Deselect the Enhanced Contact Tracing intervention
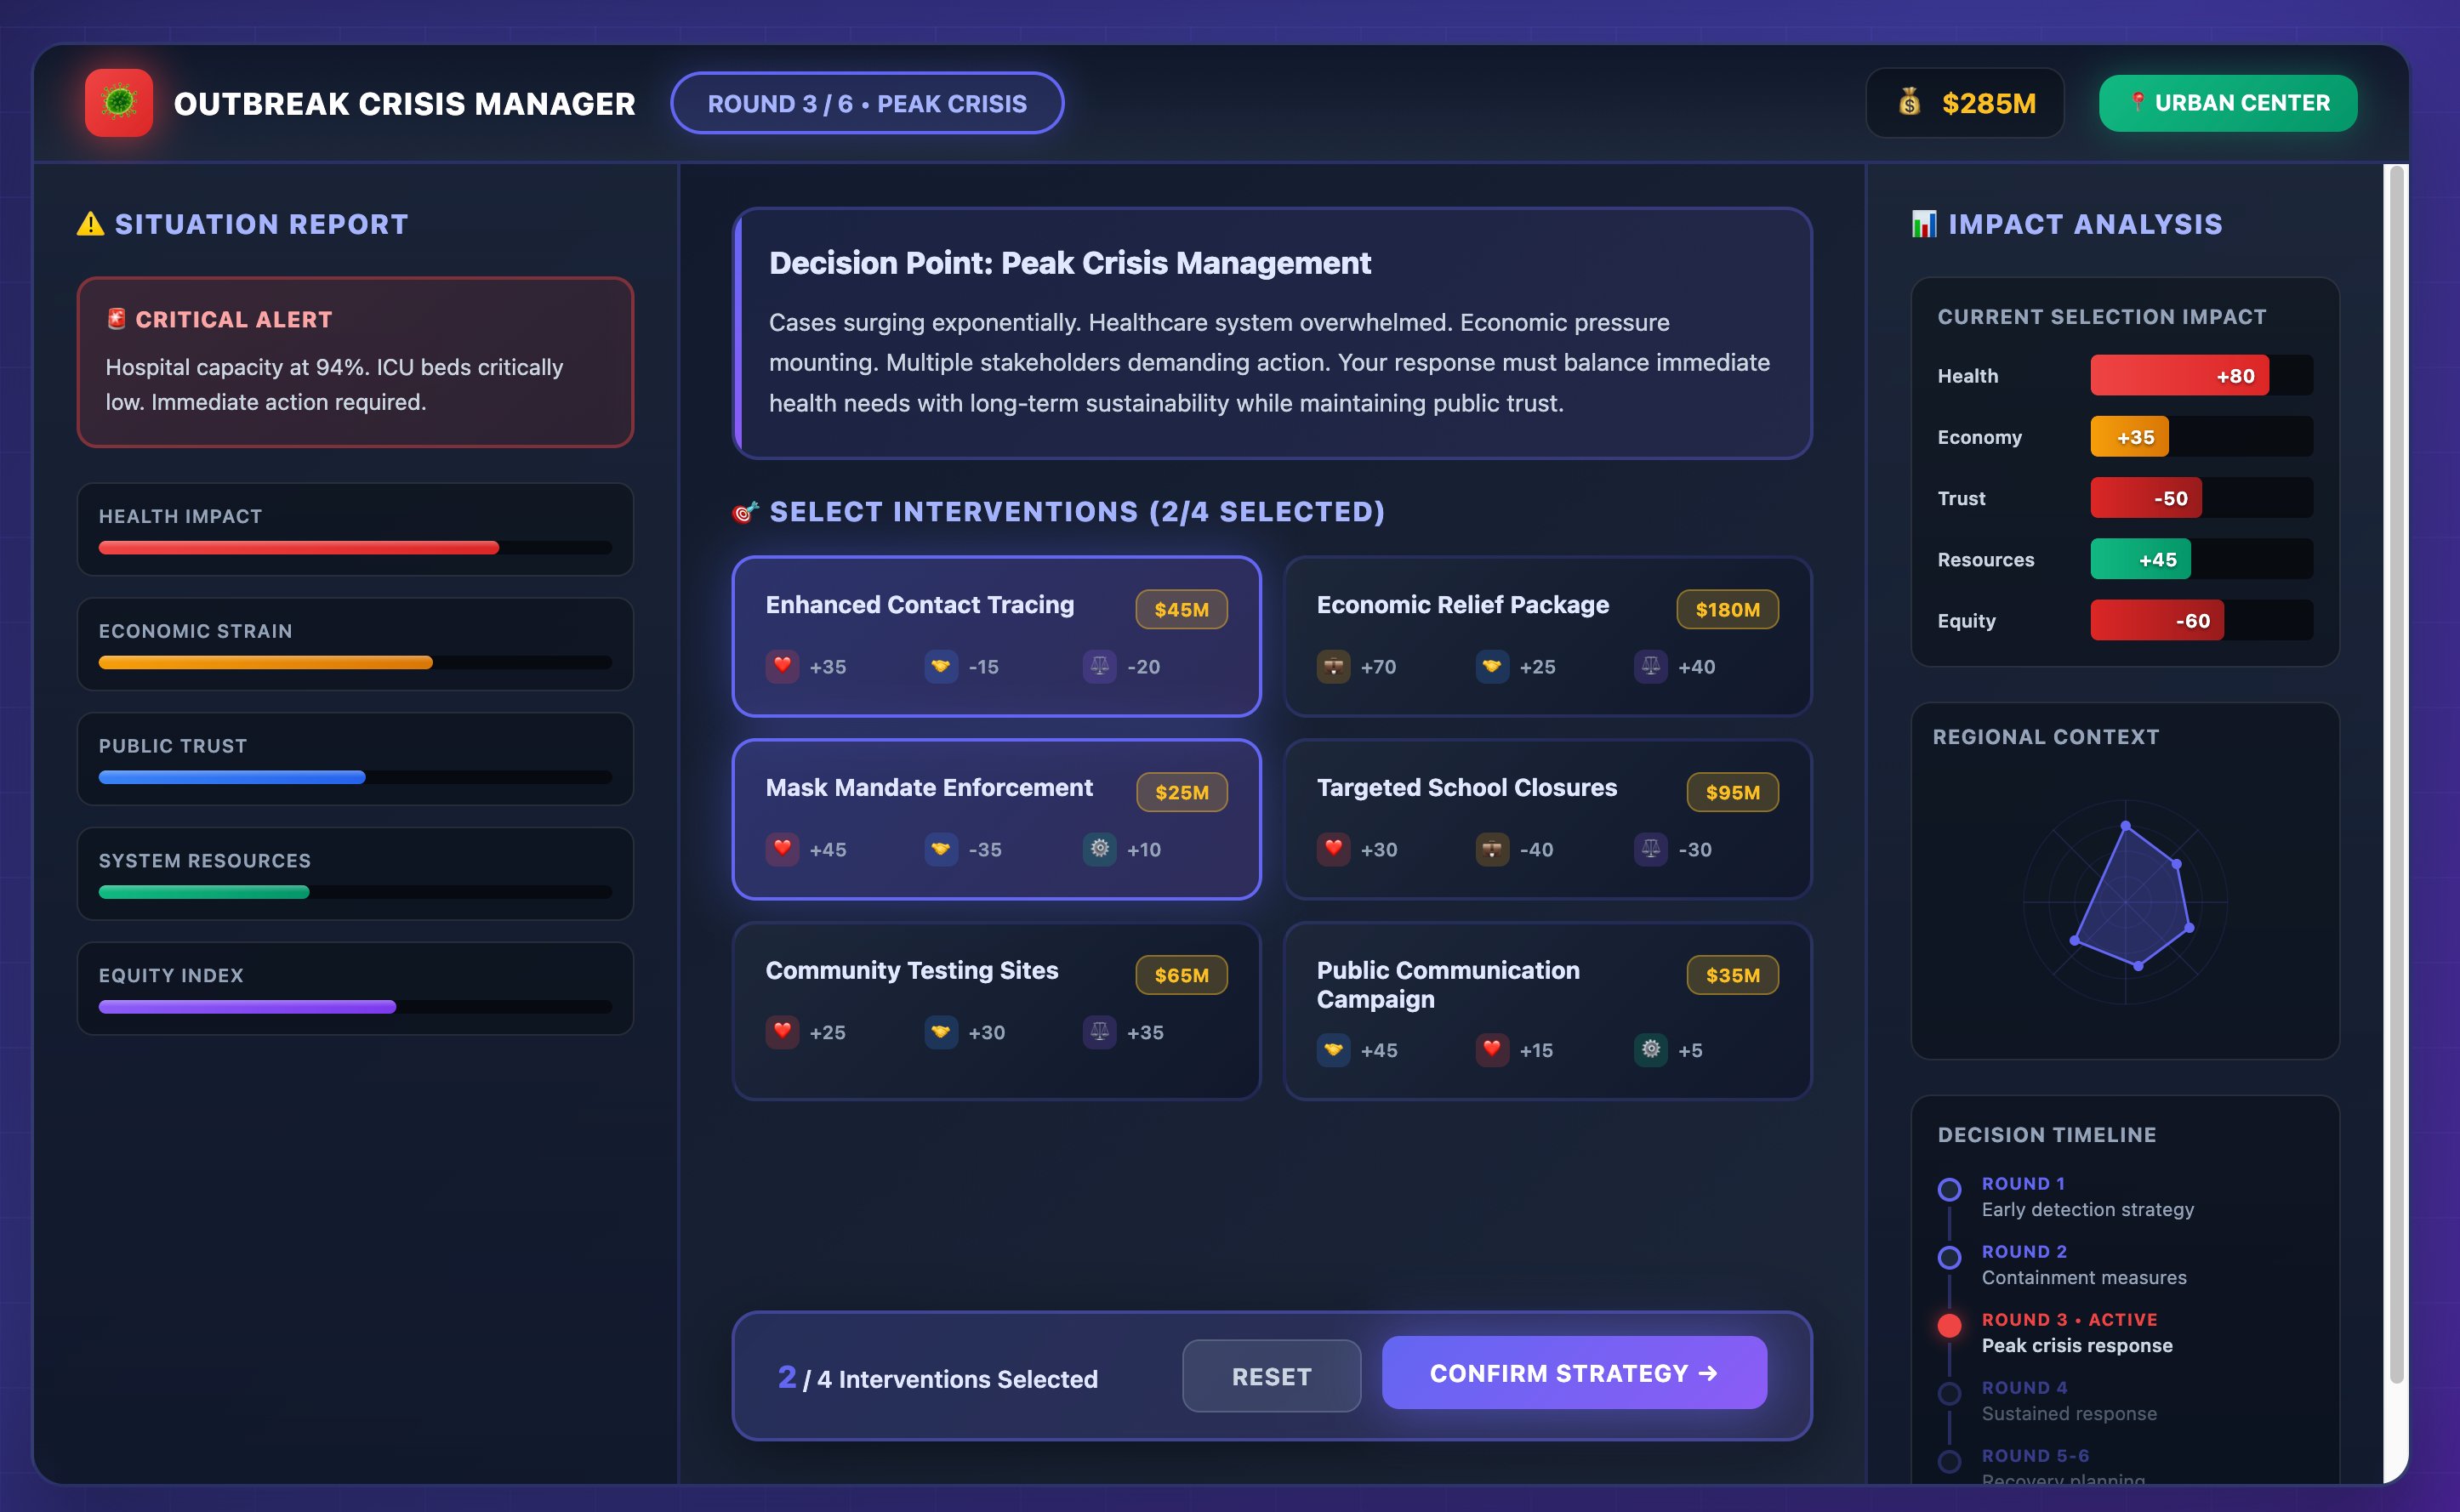 click(x=996, y=637)
